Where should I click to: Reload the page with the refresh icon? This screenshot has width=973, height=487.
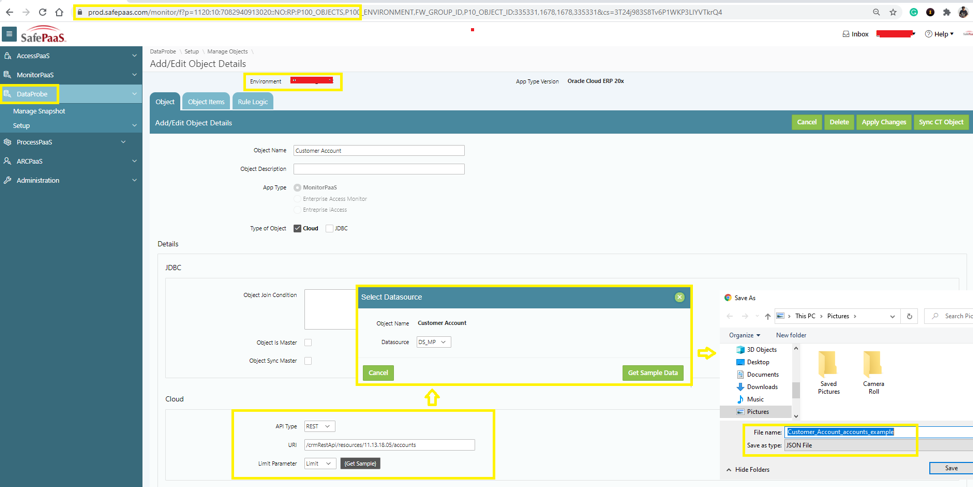43,12
